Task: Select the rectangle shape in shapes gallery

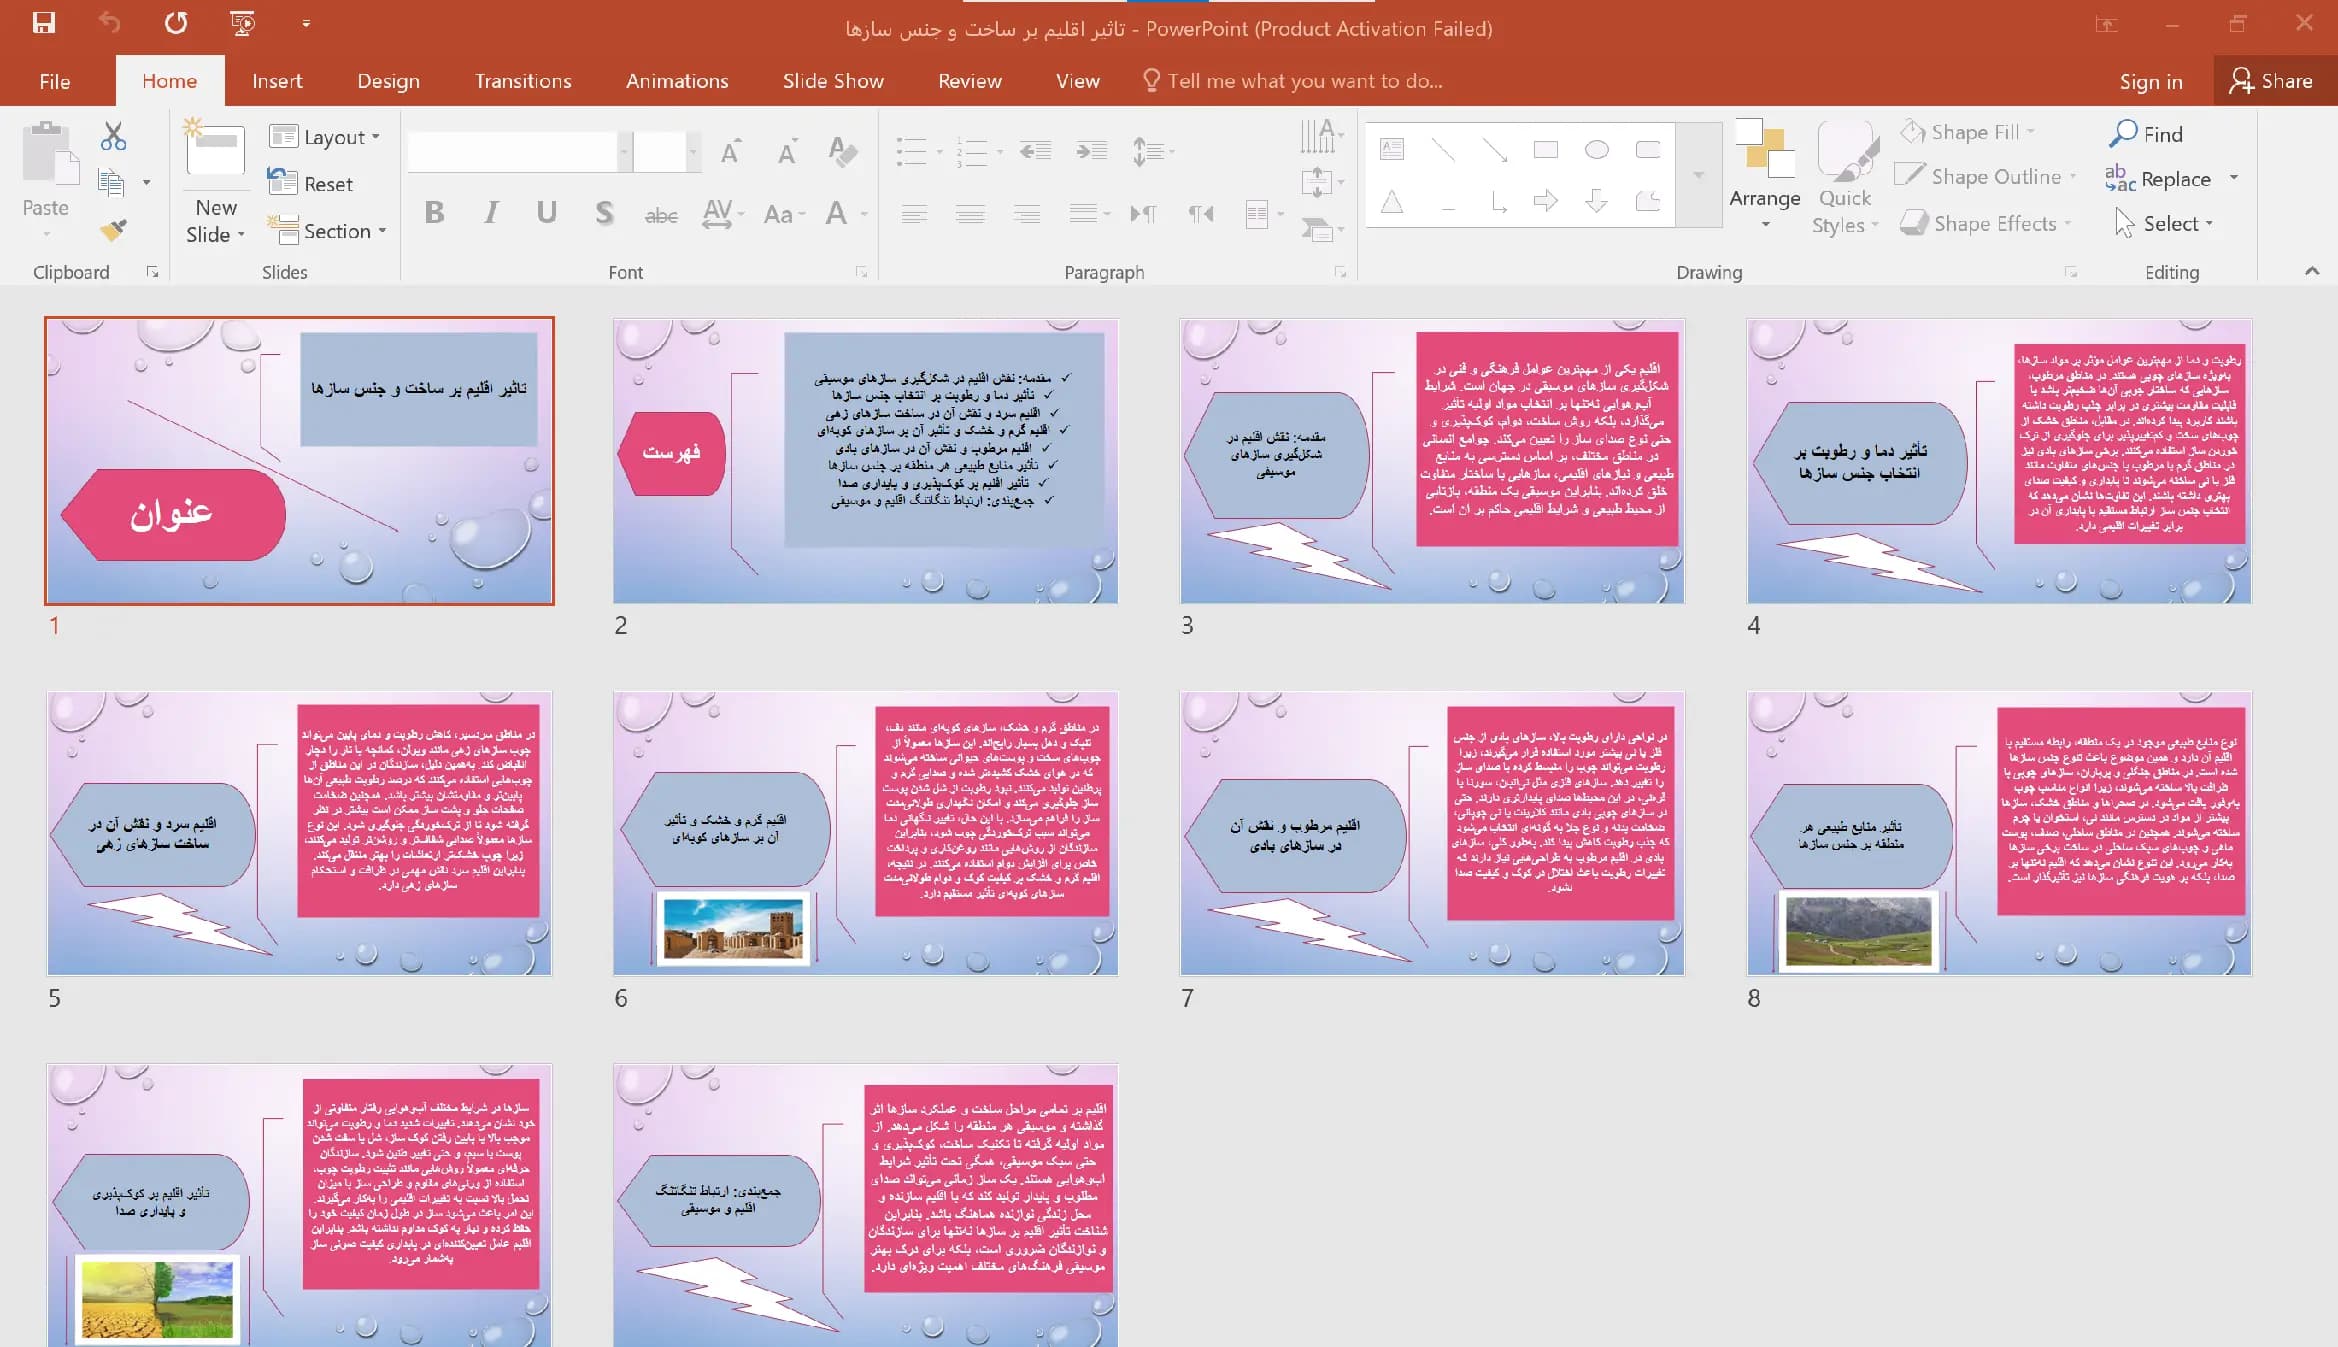Action: [1546, 150]
